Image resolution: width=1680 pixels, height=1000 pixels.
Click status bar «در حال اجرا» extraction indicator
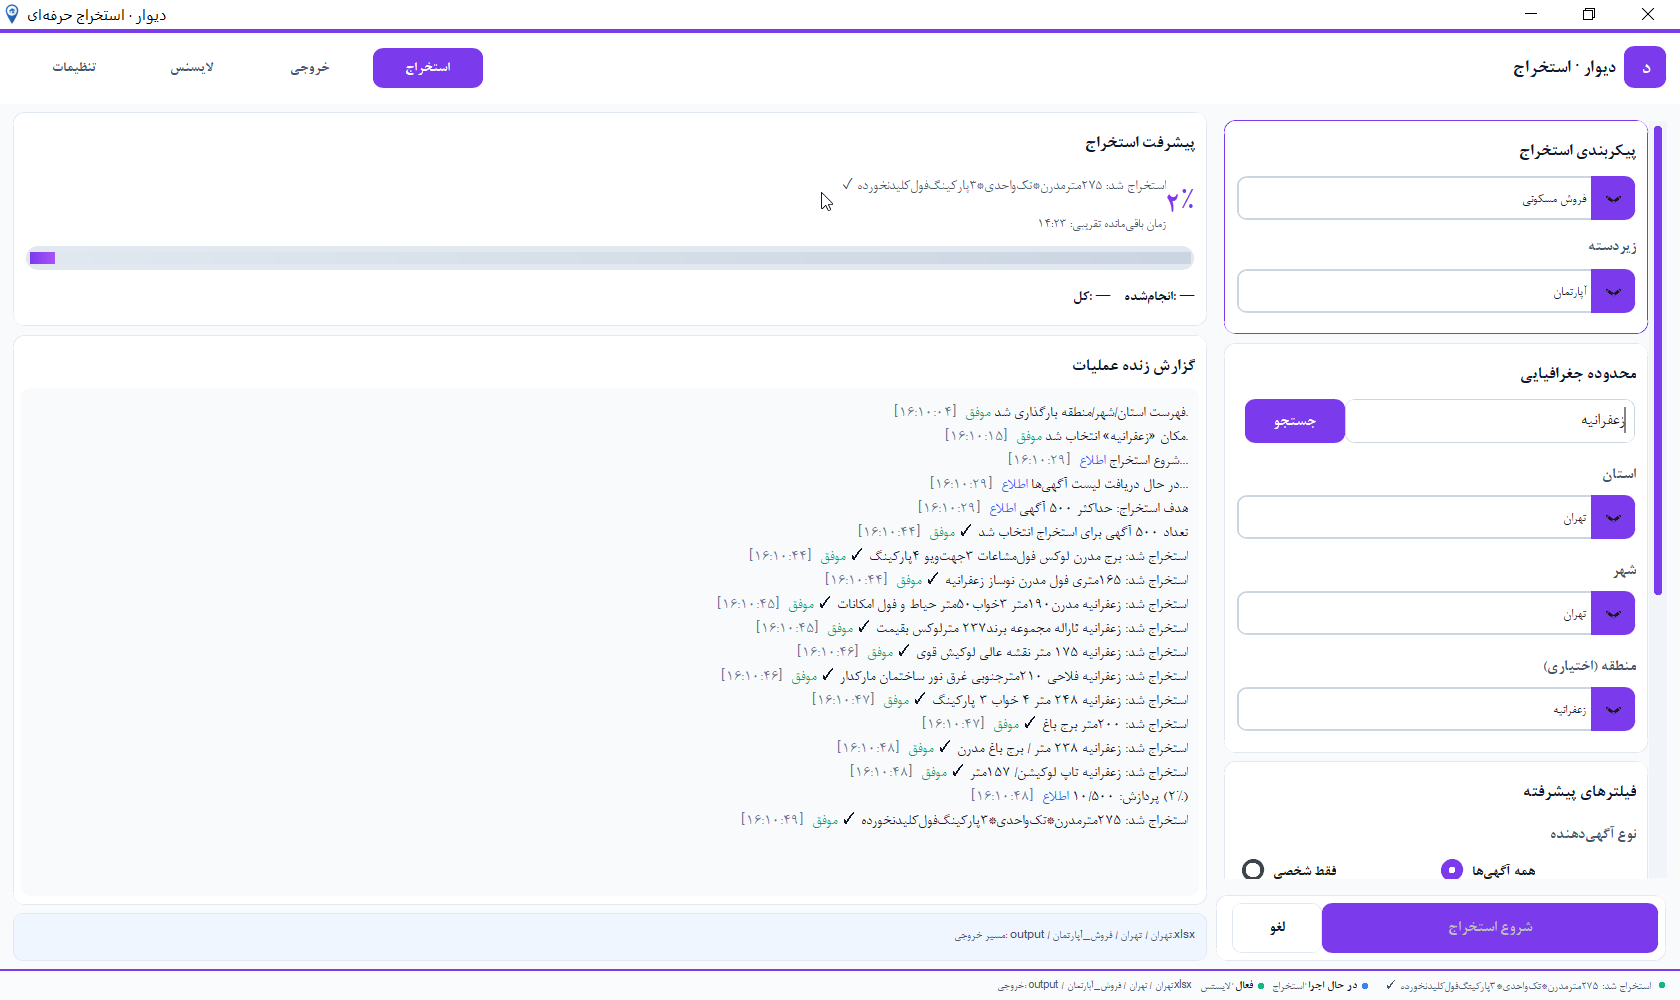(1320, 986)
